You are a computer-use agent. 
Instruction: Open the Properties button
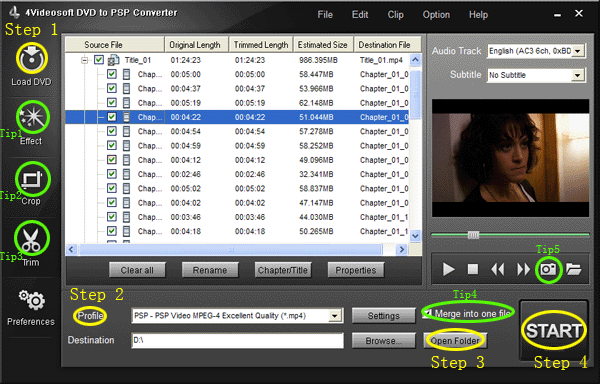(355, 270)
